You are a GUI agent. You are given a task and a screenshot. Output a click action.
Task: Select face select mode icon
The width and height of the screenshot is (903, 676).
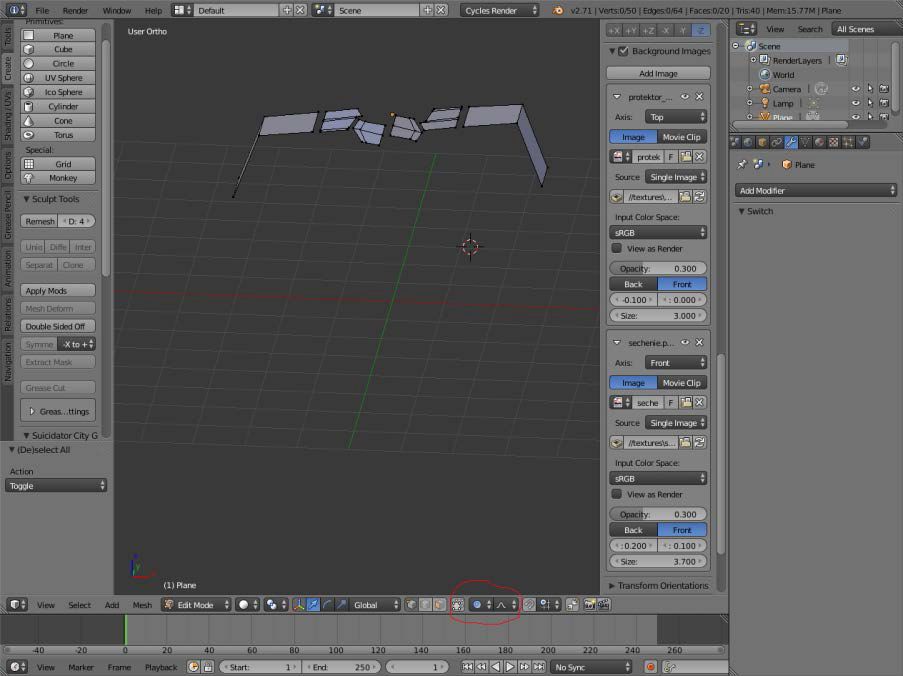(439, 605)
